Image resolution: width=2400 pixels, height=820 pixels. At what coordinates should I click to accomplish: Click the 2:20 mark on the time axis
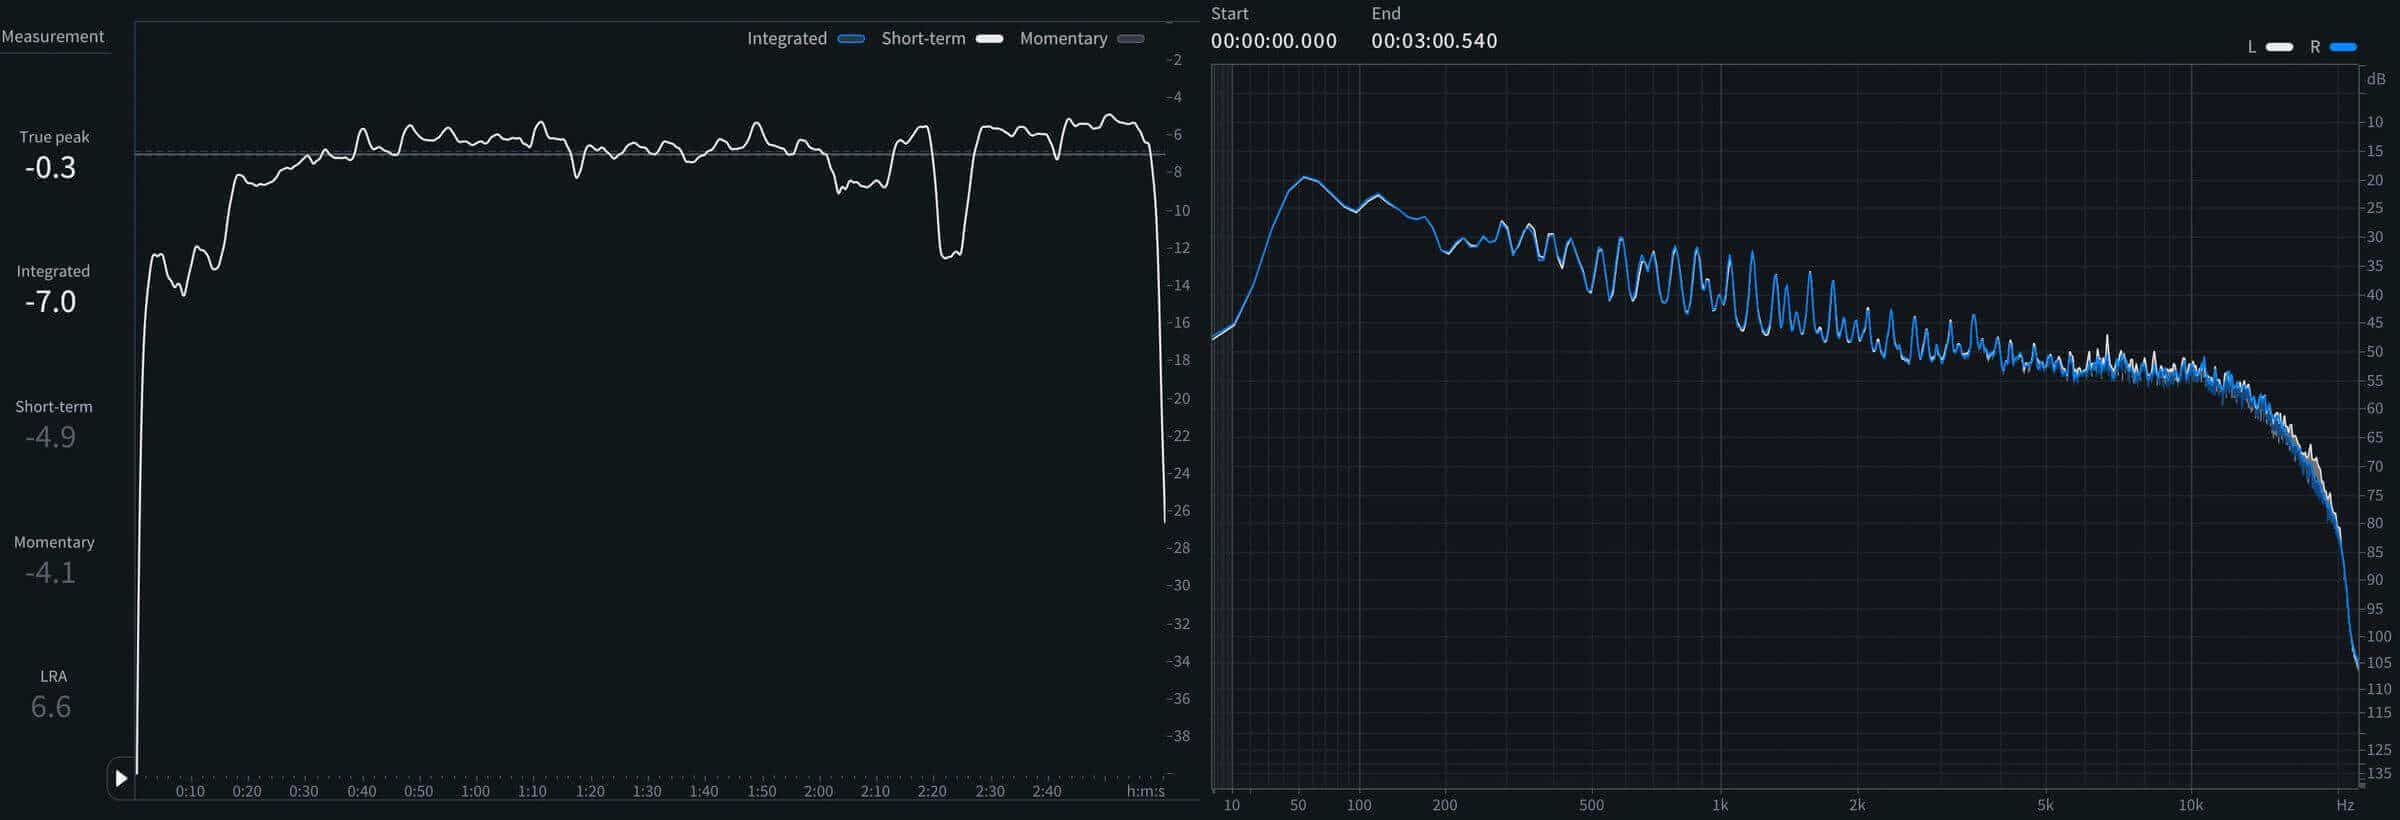click(x=932, y=791)
